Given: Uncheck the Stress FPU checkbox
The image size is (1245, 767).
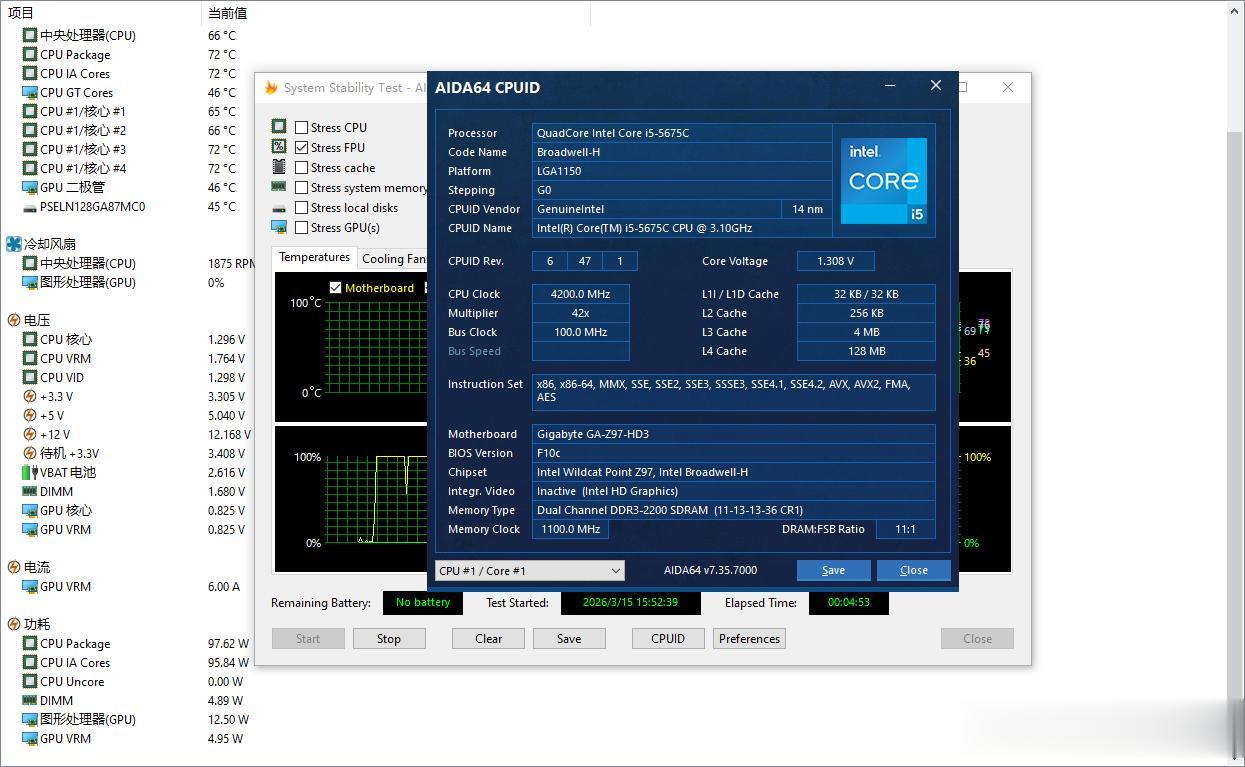Looking at the screenshot, I should click(x=301, y=147).
